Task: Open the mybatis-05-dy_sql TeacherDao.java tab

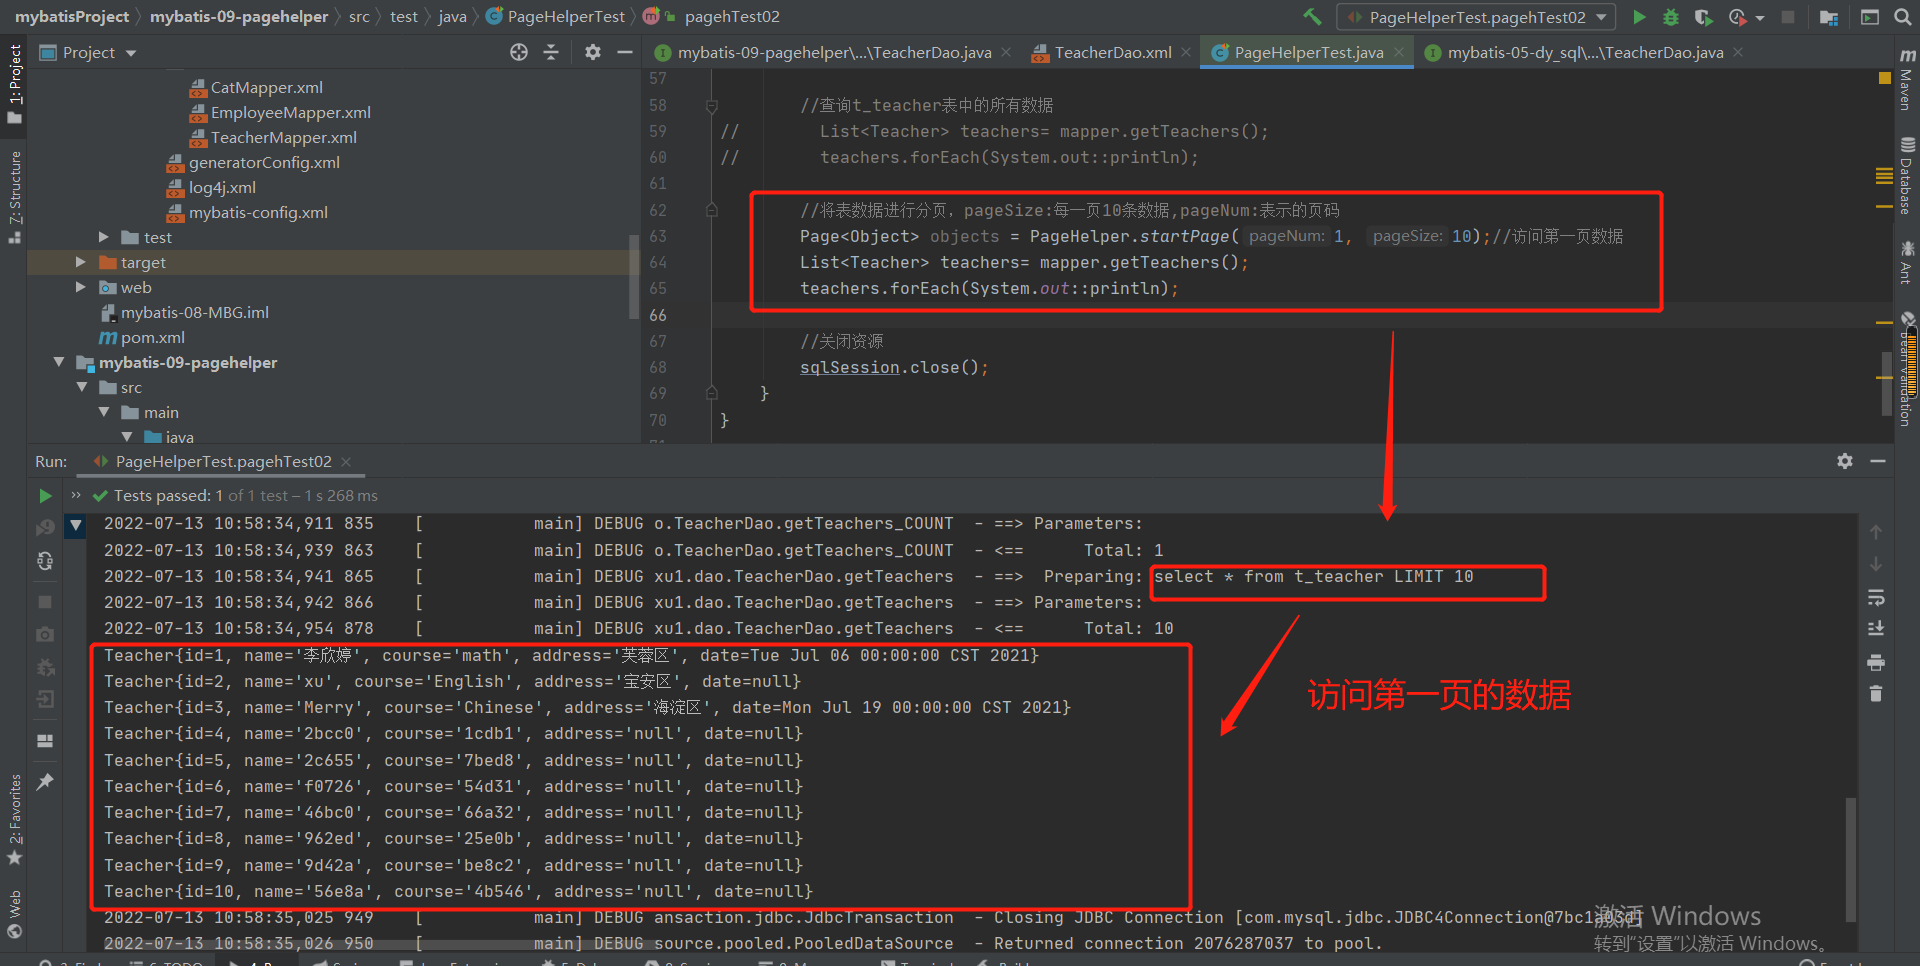Action: click(x=1585, y=52)
